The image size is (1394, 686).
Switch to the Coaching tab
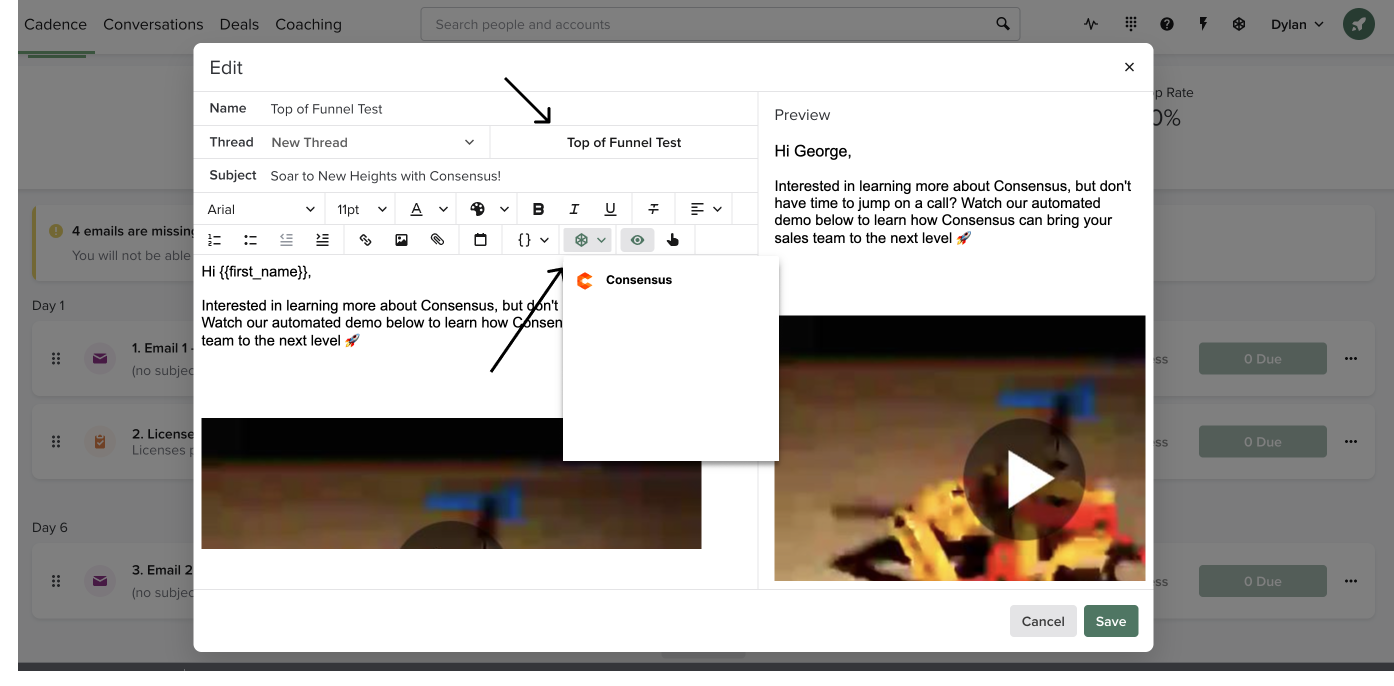[x=308, y=24]
